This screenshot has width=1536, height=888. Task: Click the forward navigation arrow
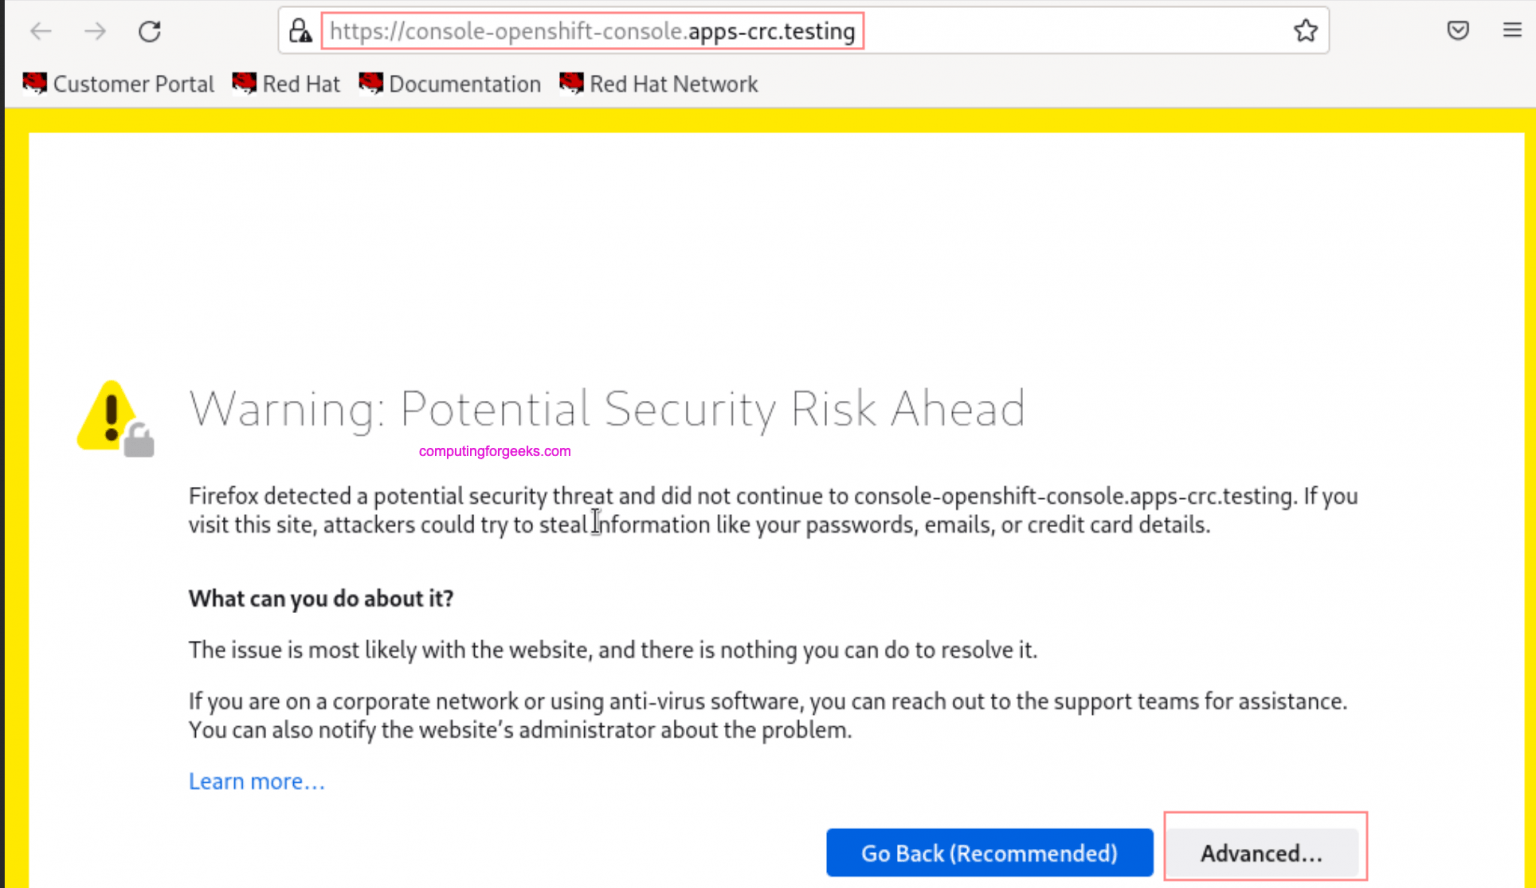pos(95,31)
